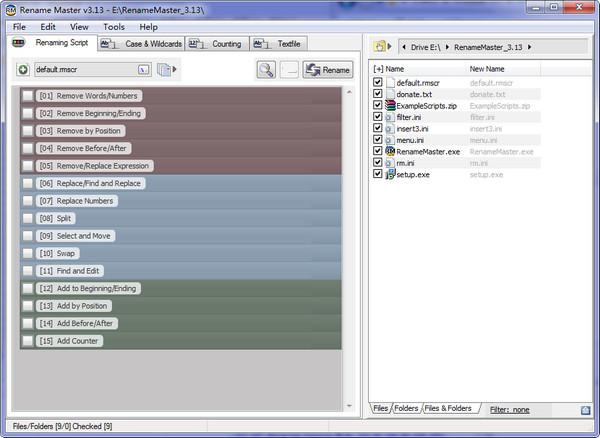Expand the arrow next to Drive E:\
Viewport: 600px width, 438px height.
(447, 47)
